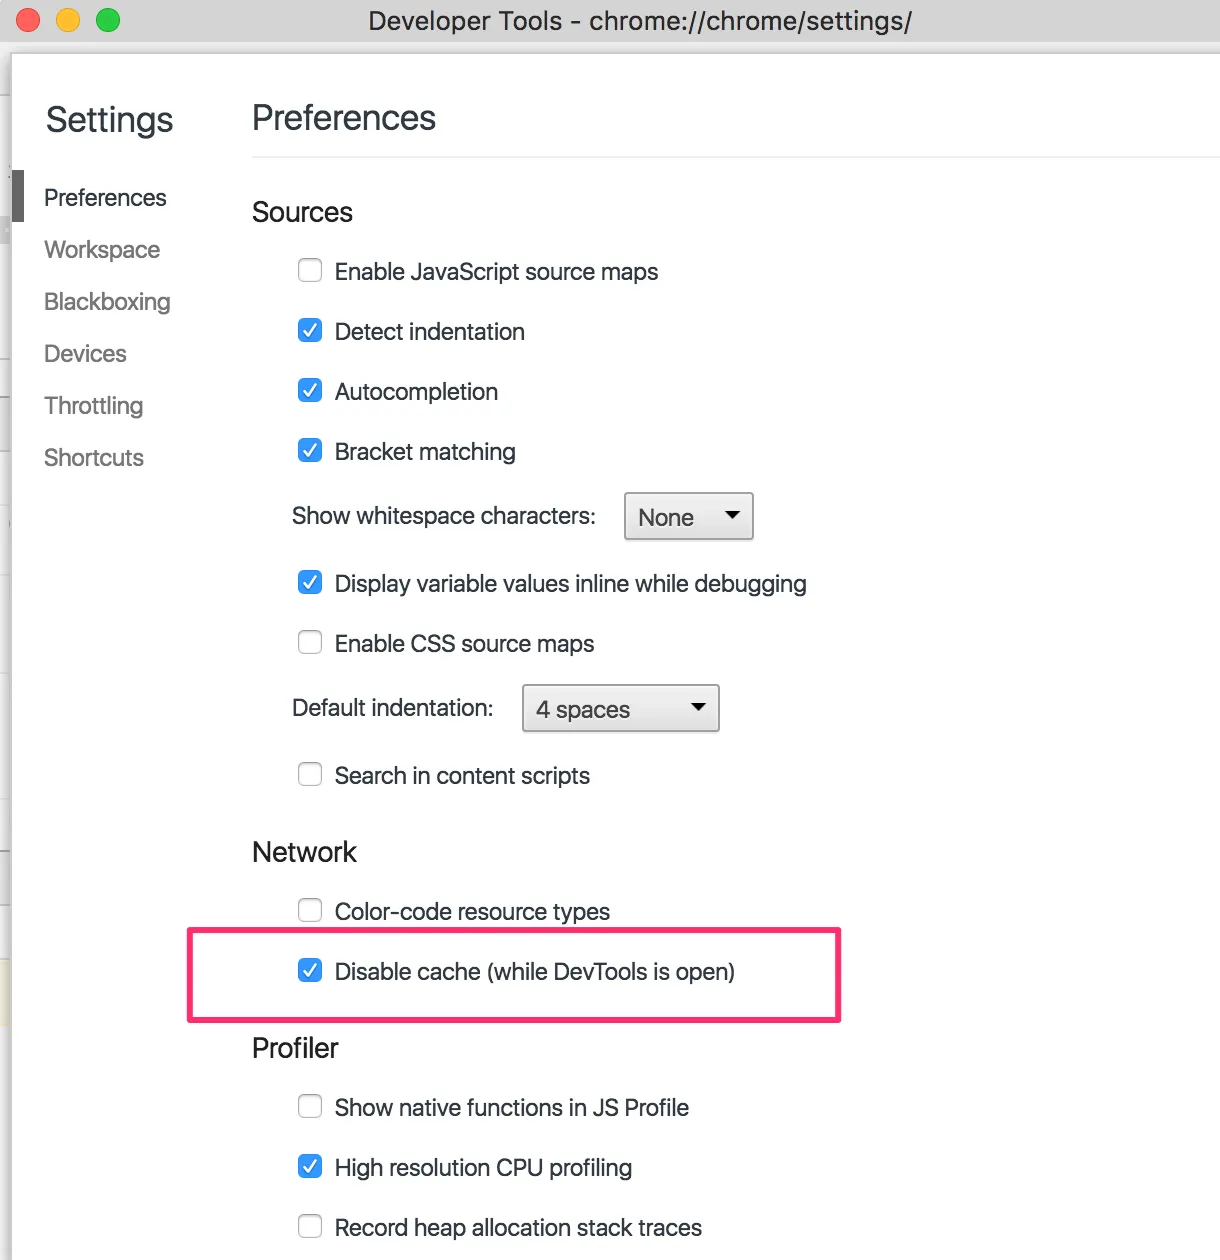The image size is (1220, 1260).
Task: Select Preferences in settings sidebar
Action: tap(105, 198)
